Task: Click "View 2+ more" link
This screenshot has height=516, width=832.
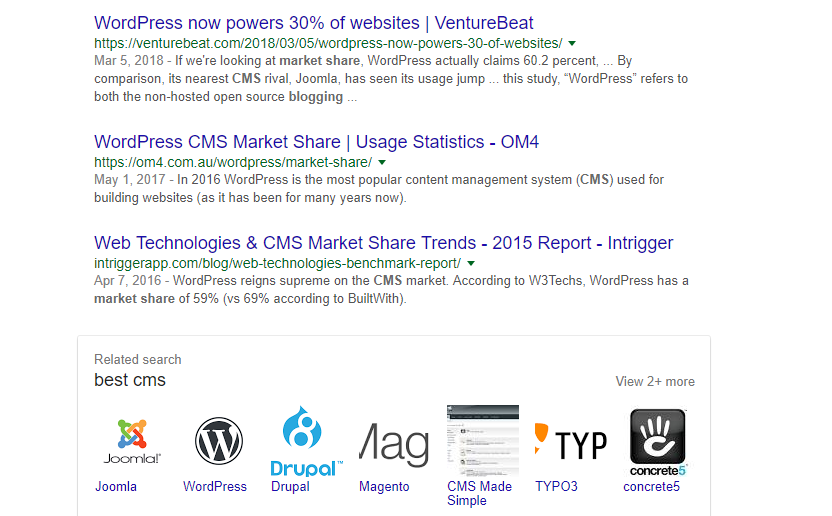Action: (655, 382)
